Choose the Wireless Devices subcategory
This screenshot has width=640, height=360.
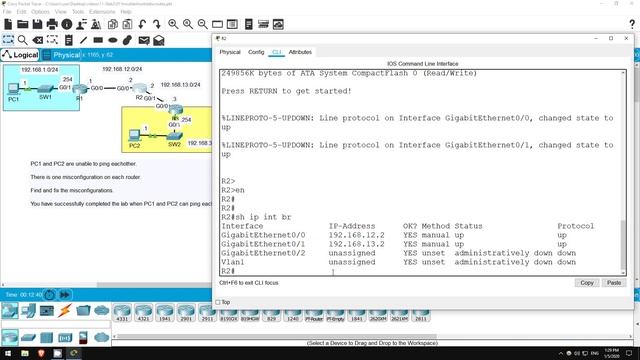(65, 338)
